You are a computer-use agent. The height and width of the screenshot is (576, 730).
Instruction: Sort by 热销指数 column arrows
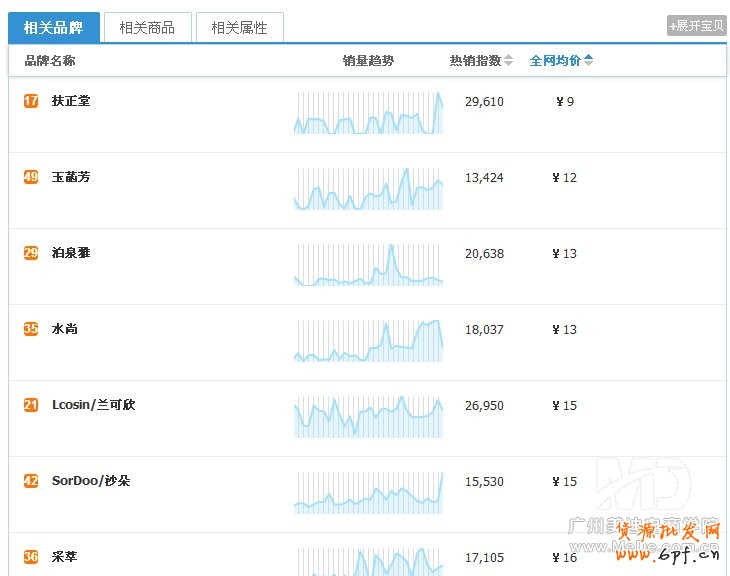[508, 60]
